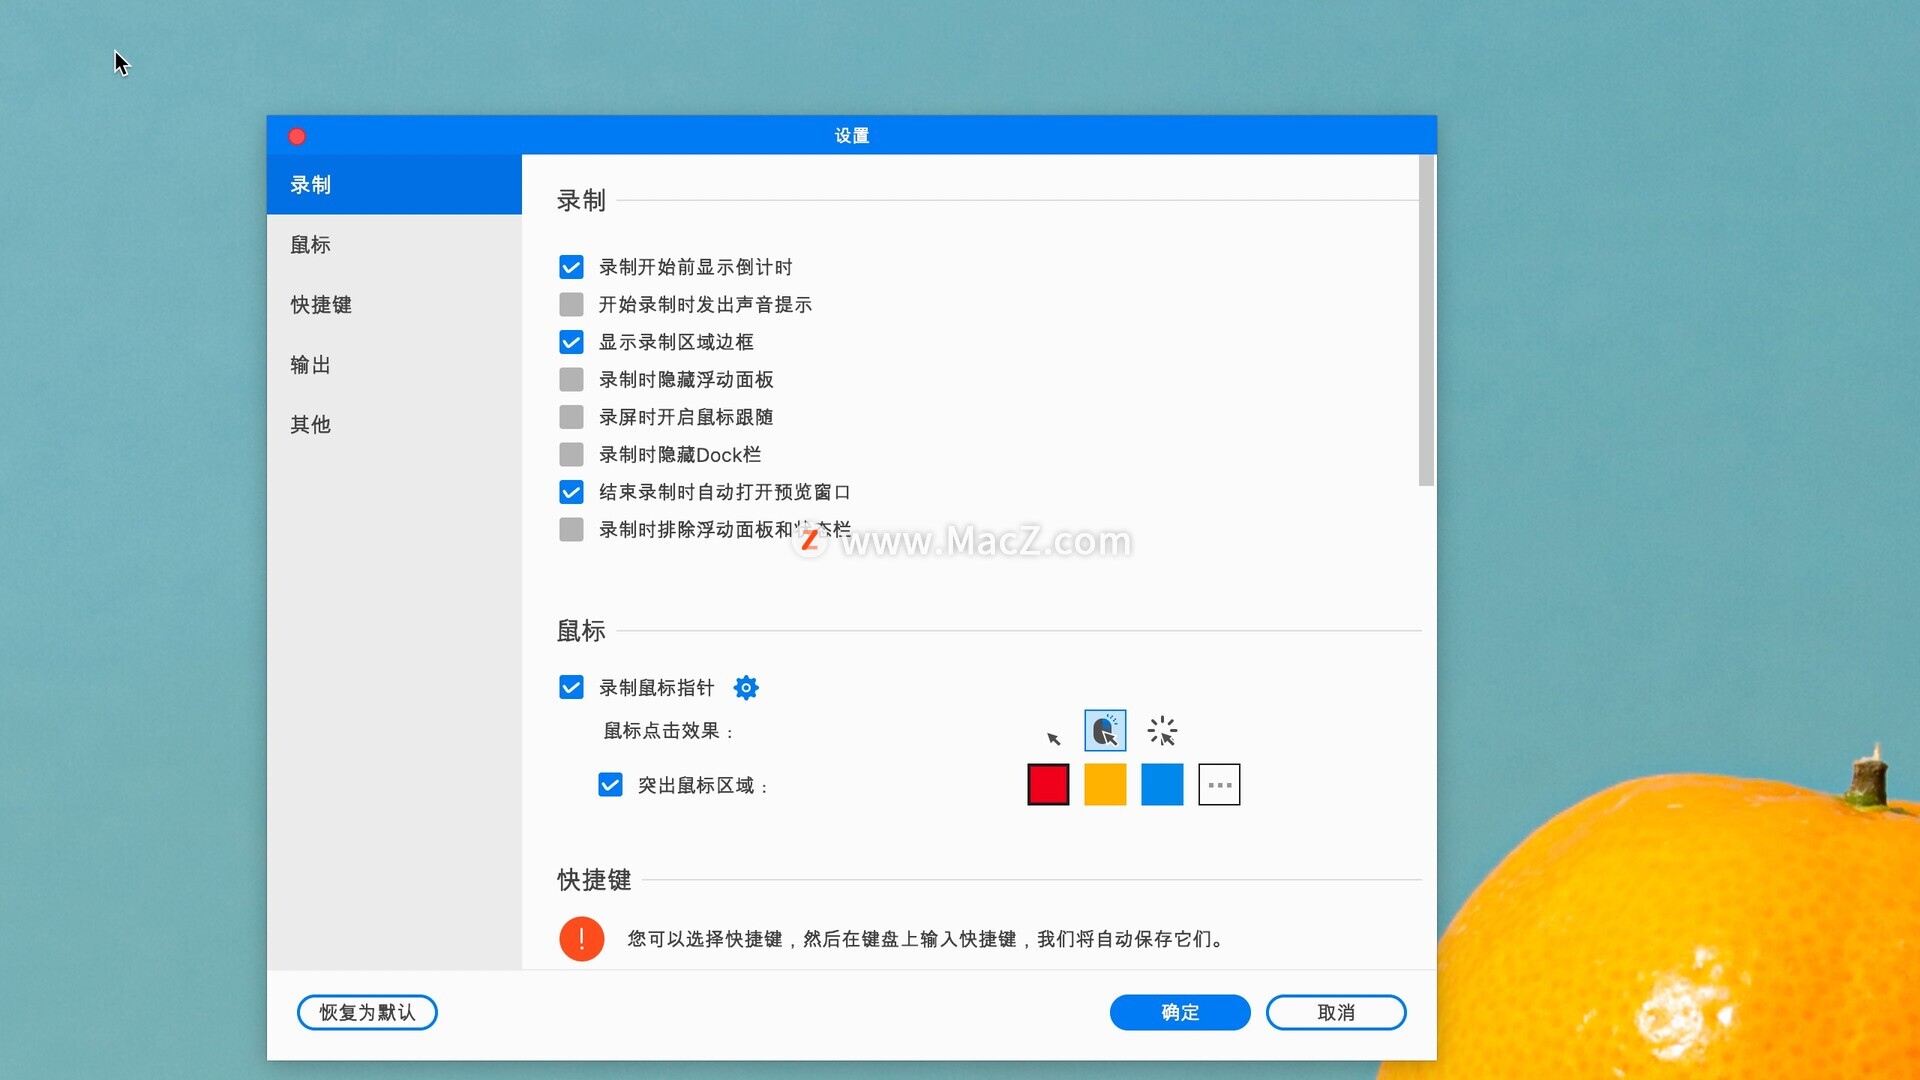
Task: Click 鼠标点击效果 label text
Action: [x=668, y=731]
